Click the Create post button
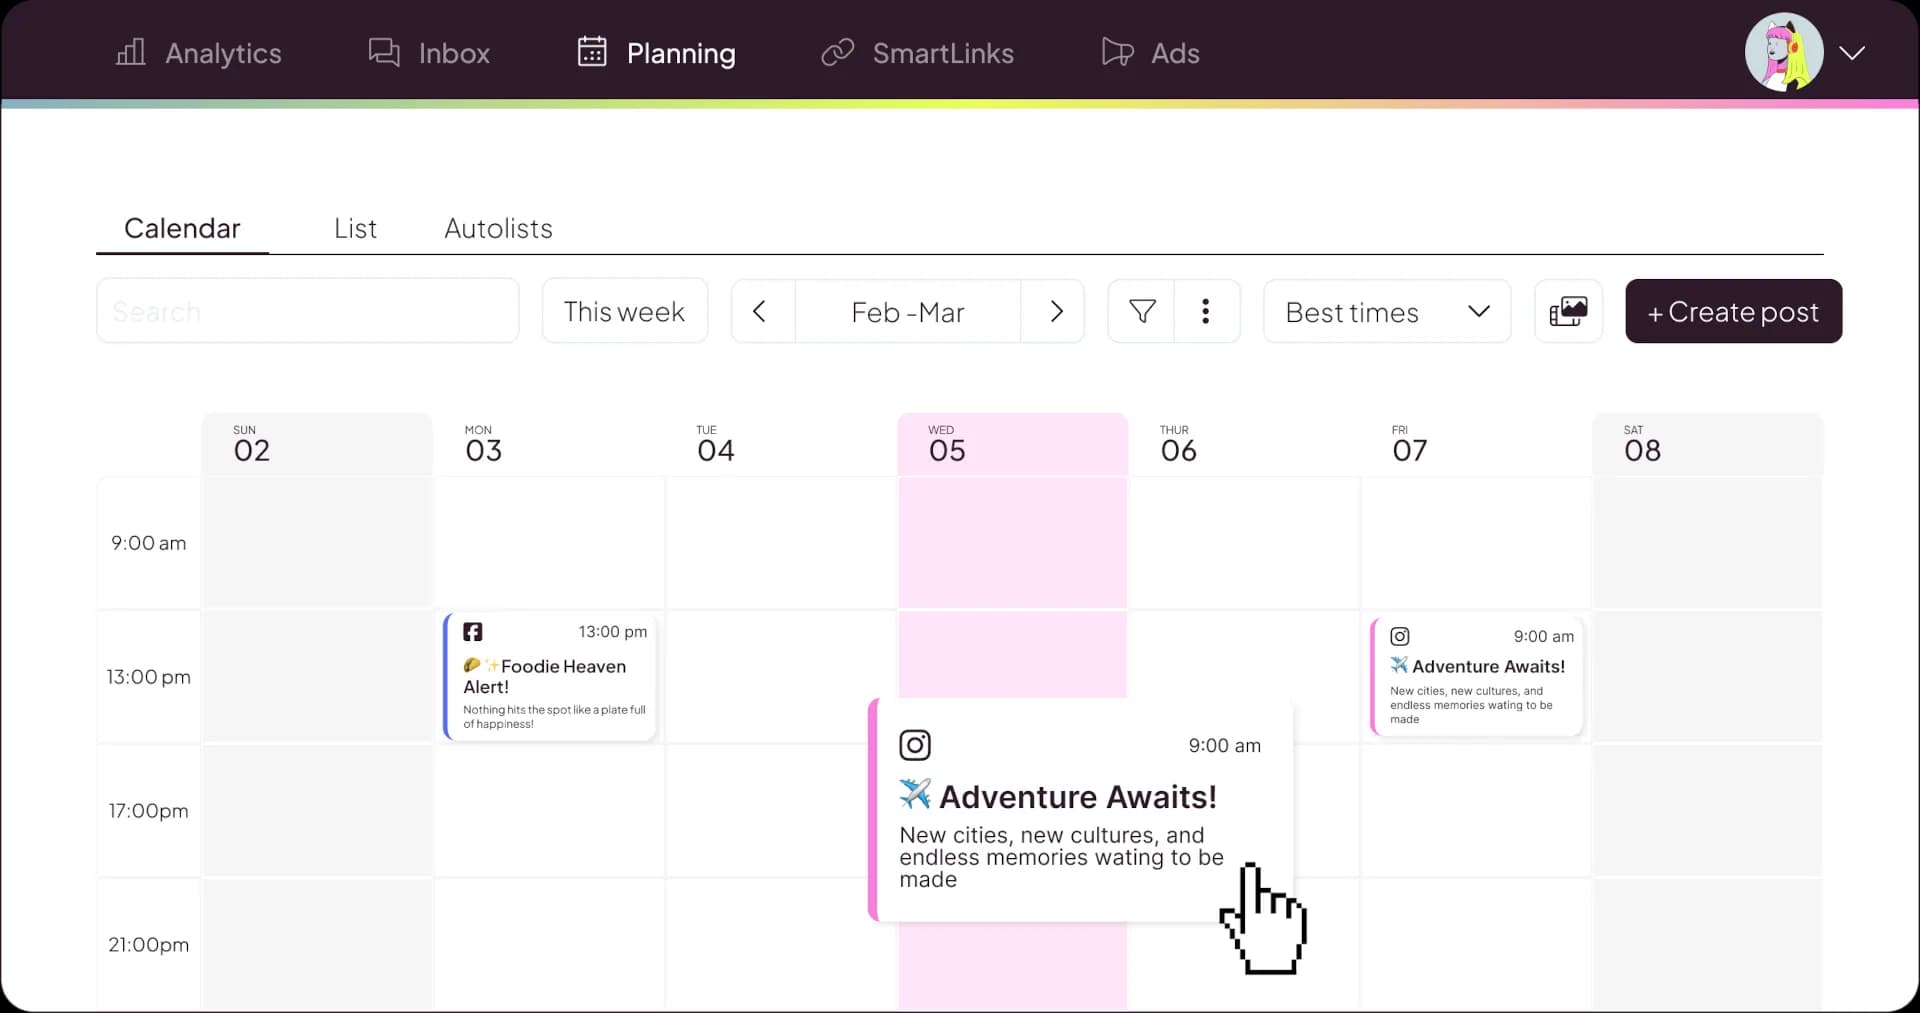Screen dimensions: 1920x1013 (1733, 311)
